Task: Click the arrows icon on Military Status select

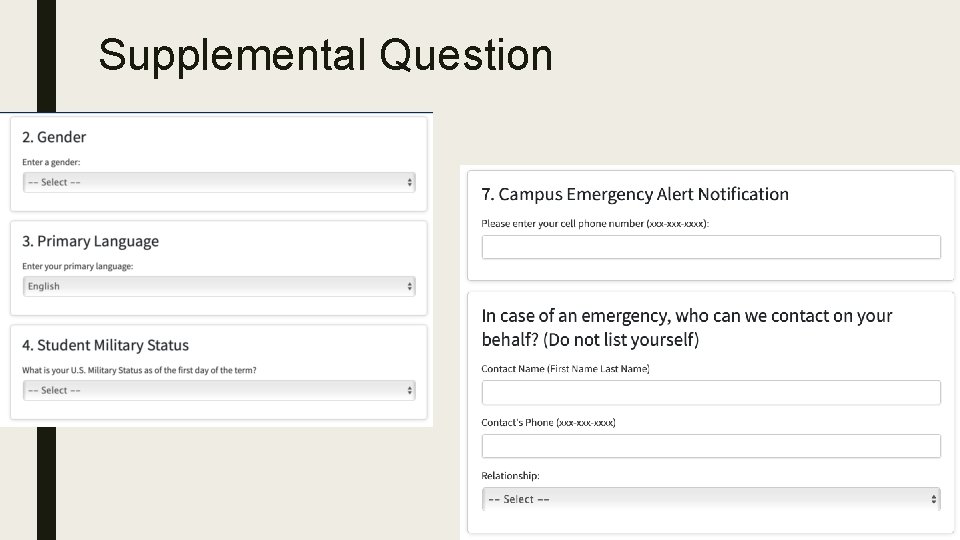Action: [409, 390]
